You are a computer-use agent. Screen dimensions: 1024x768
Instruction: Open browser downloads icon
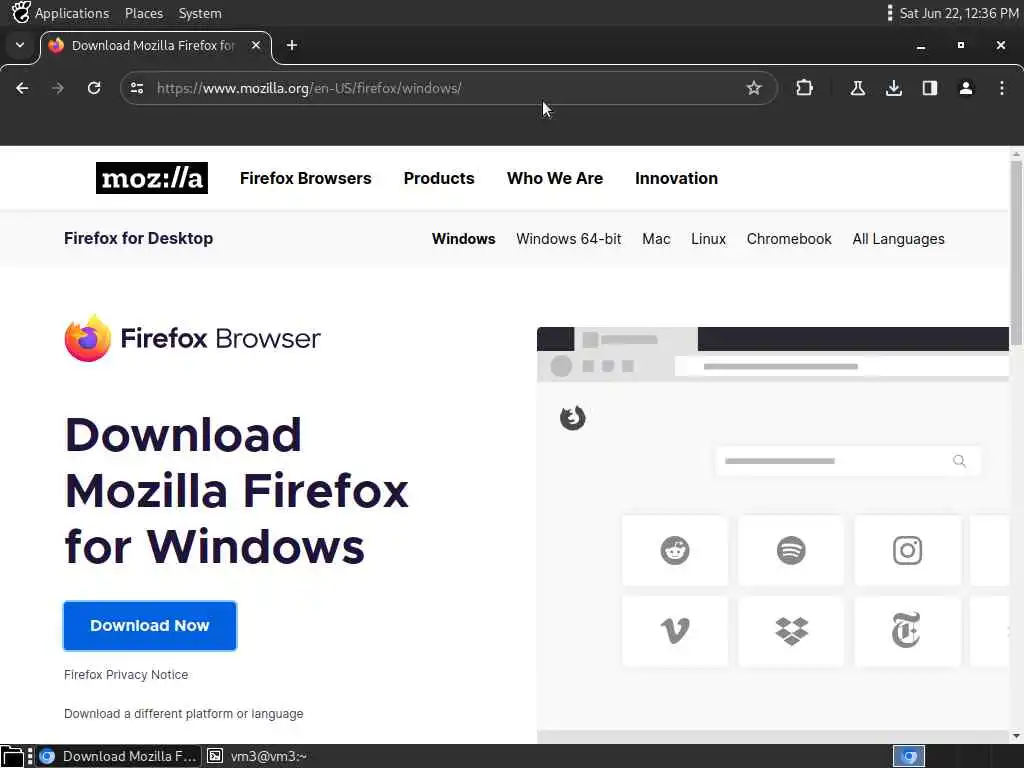click(x=894, y=88)
